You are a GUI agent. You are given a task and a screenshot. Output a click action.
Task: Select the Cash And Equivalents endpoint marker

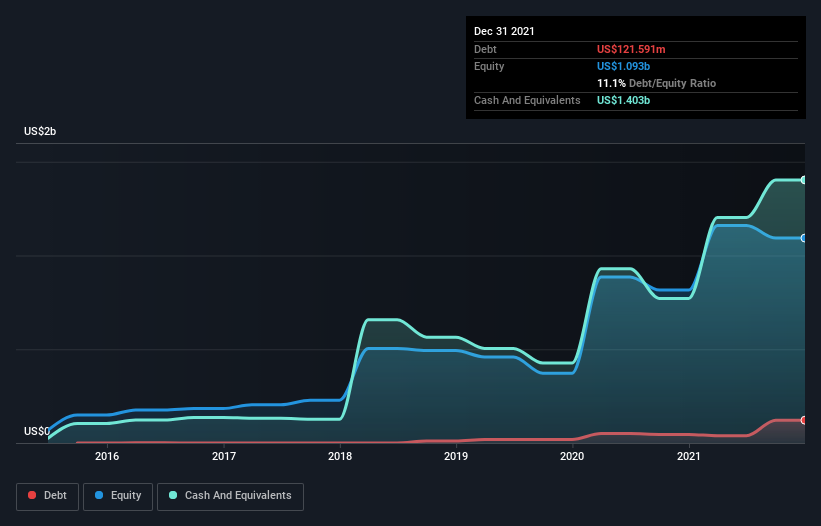click(x=804, y=180)
